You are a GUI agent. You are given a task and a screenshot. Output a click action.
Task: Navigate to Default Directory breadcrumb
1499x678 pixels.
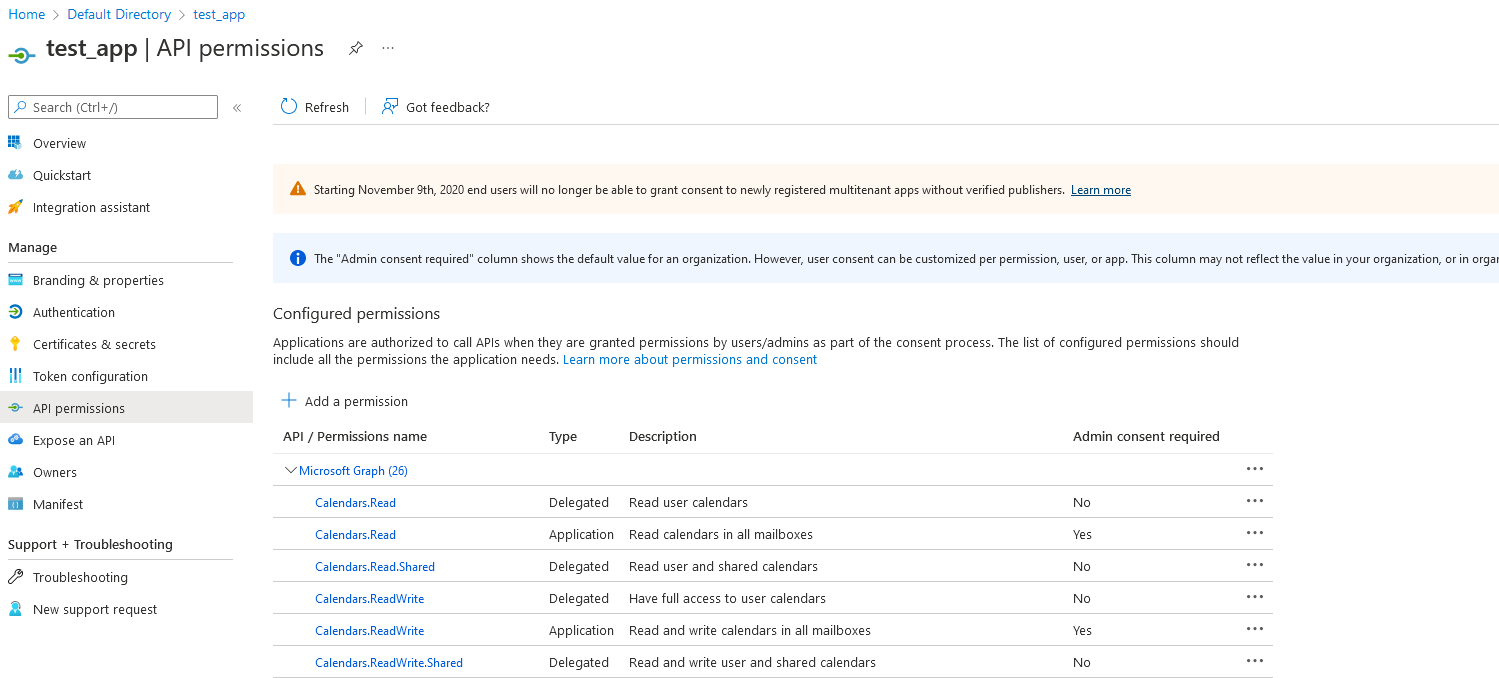[119, 15]
